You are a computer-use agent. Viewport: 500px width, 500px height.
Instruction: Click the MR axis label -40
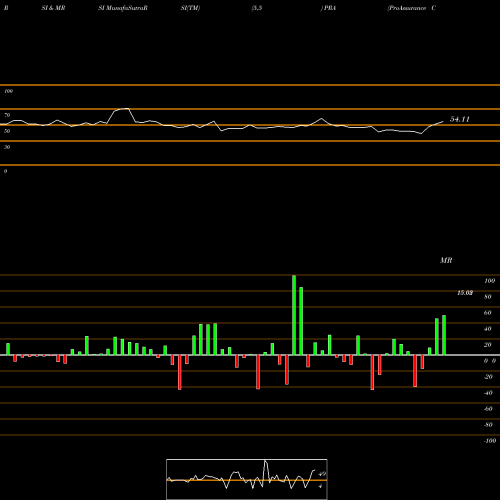pos(488,393)
